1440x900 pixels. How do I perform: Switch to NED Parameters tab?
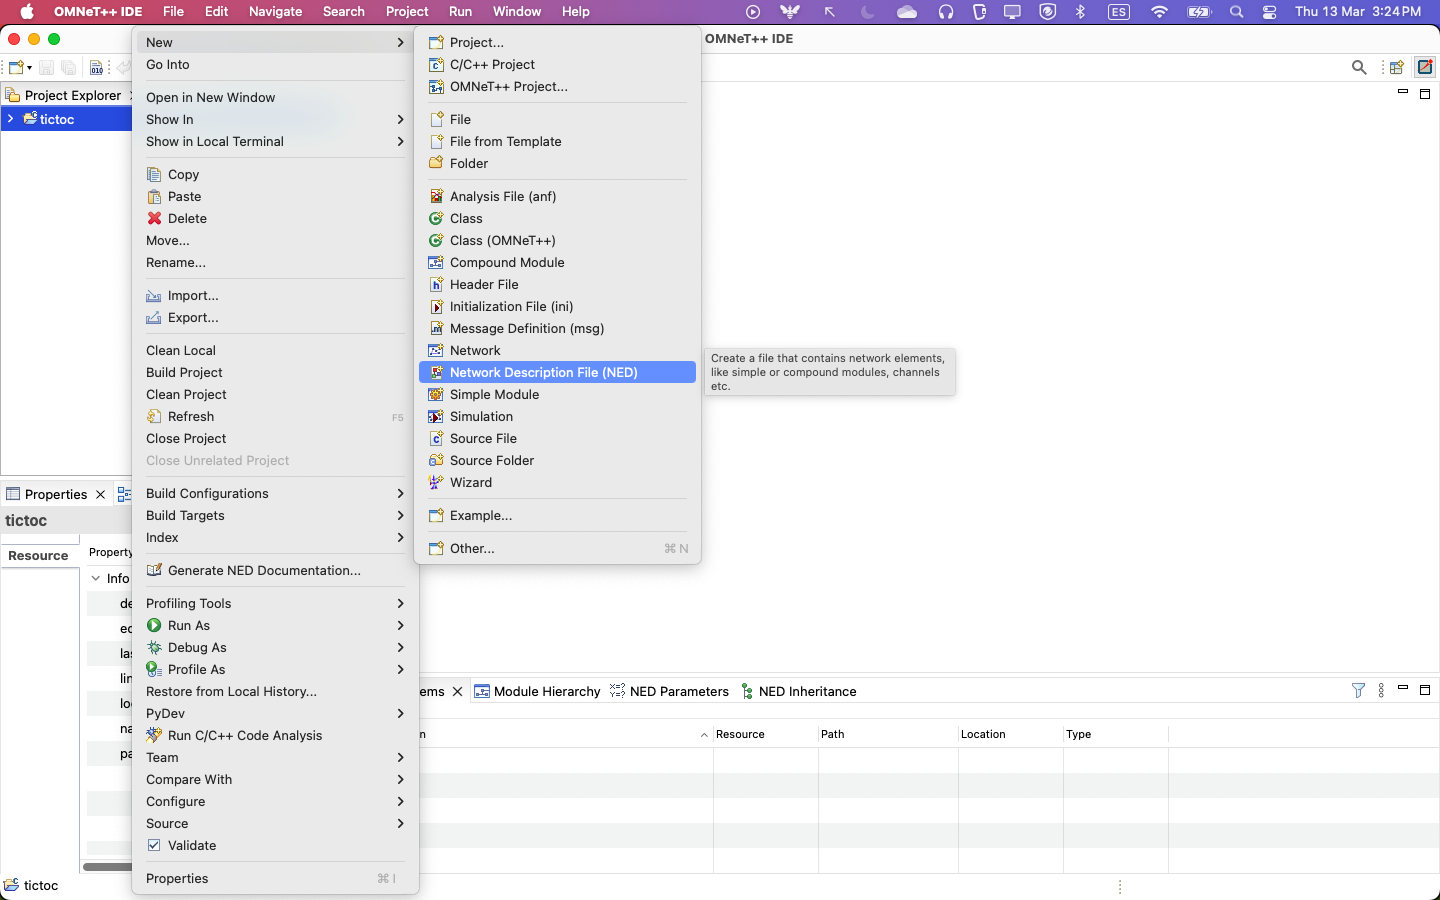[x=669, y=691]
